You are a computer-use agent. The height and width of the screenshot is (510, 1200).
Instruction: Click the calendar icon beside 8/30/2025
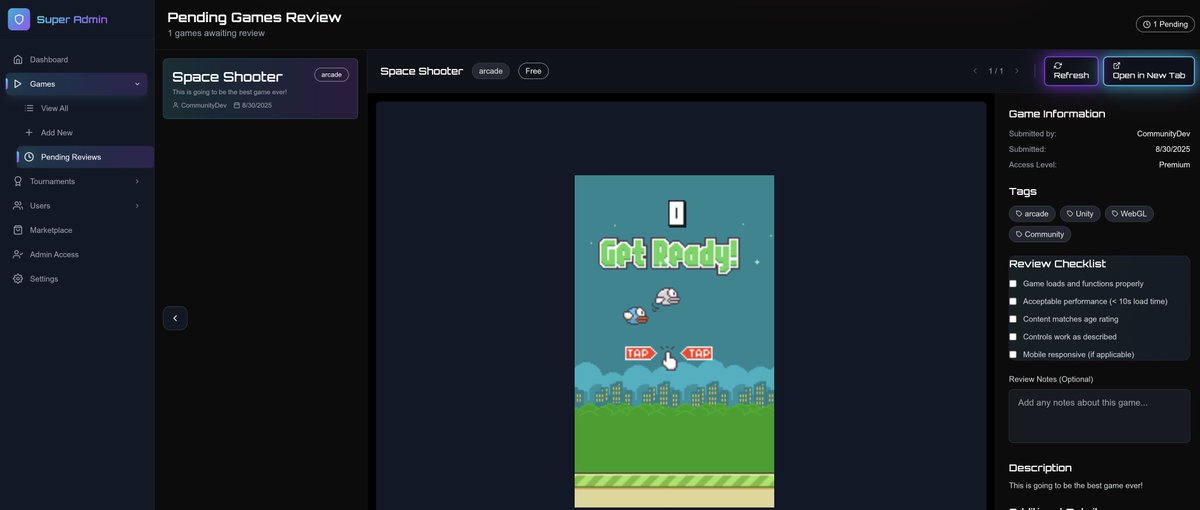[x=237, y=105]
